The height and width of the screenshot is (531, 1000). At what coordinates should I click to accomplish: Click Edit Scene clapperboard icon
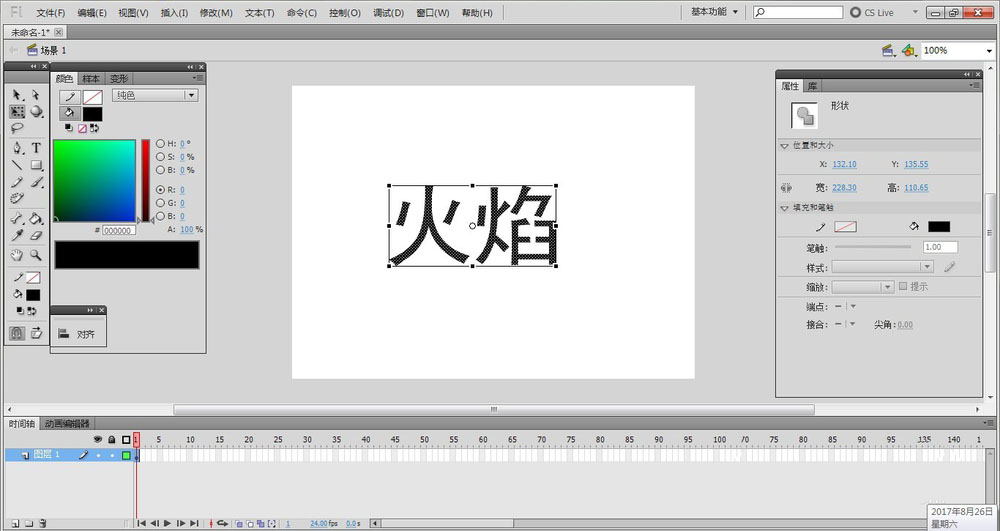(888, 50)
